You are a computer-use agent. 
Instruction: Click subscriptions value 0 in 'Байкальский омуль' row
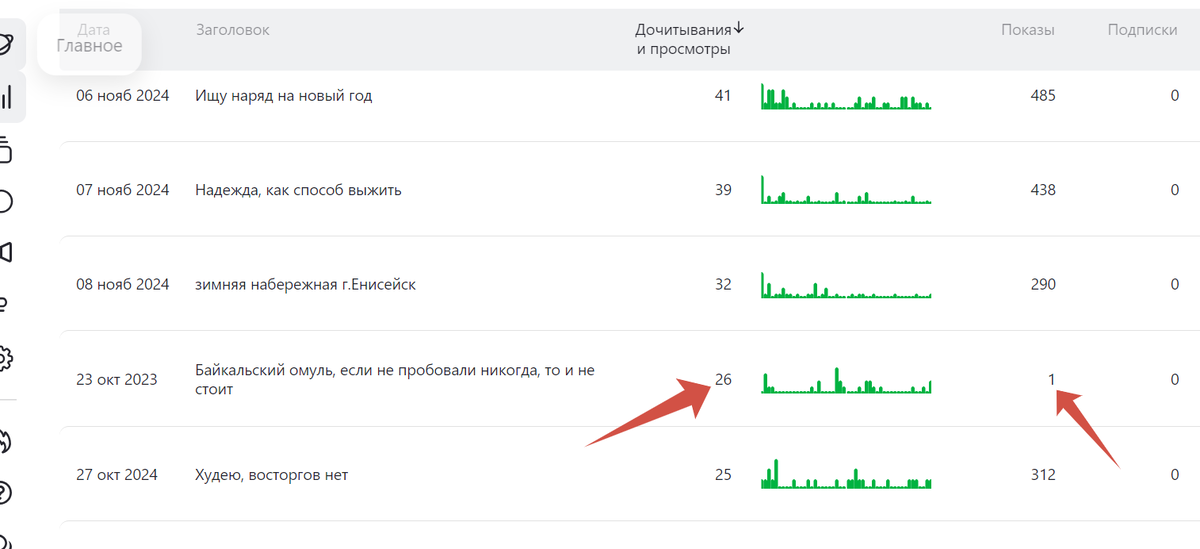point(1174,379)
